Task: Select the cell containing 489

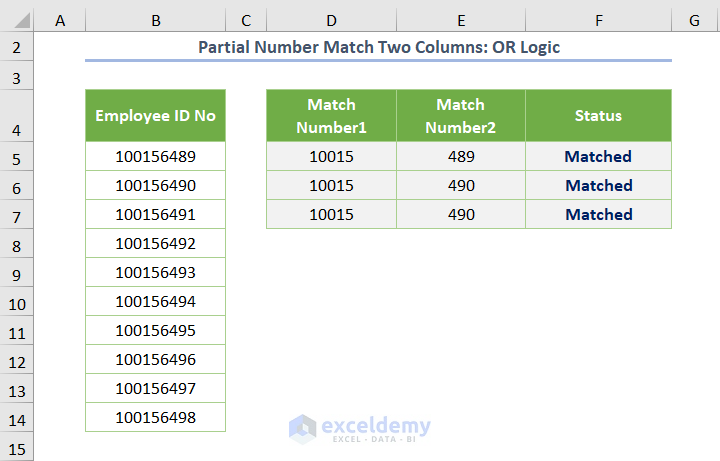Action: [461, 157]
